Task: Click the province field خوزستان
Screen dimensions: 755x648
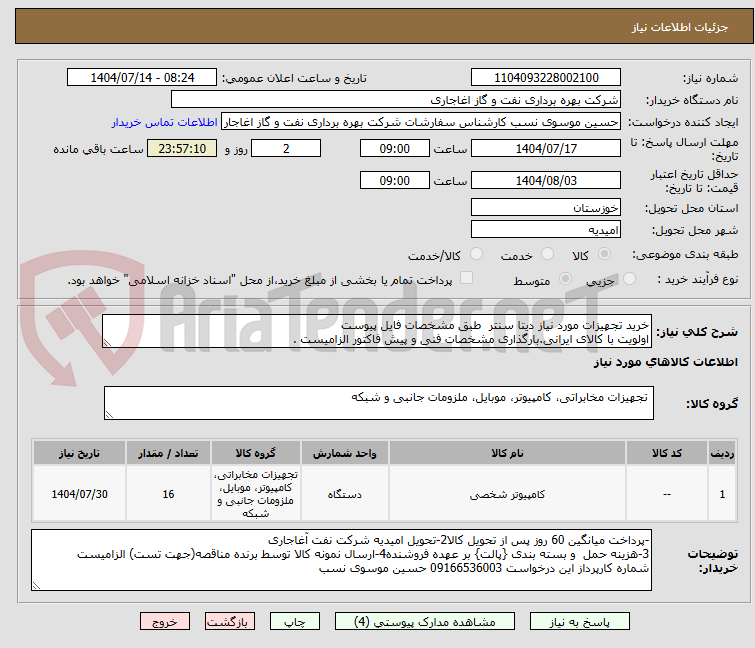Action: point(546,207)
